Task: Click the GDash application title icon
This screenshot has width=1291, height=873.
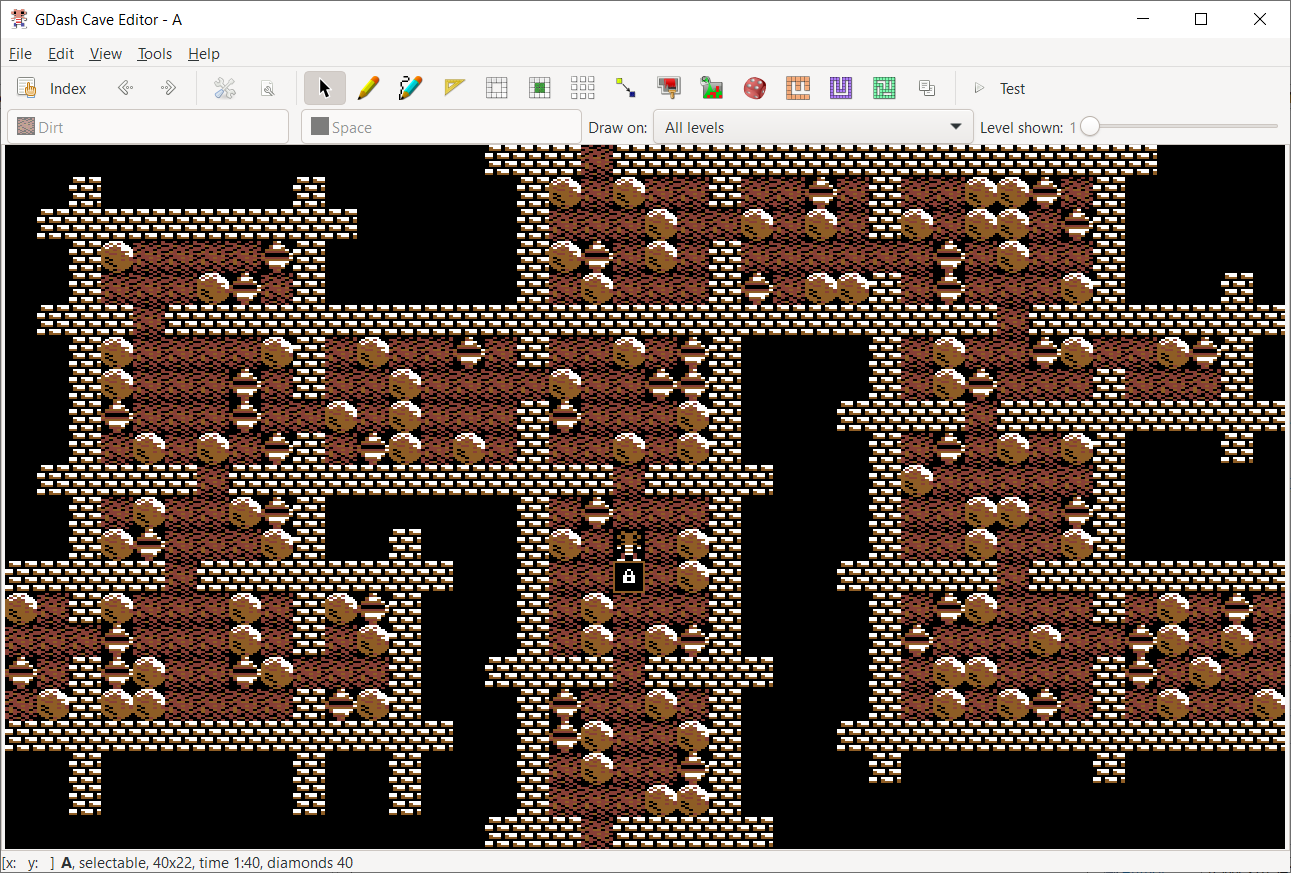Action: point(19,19)
